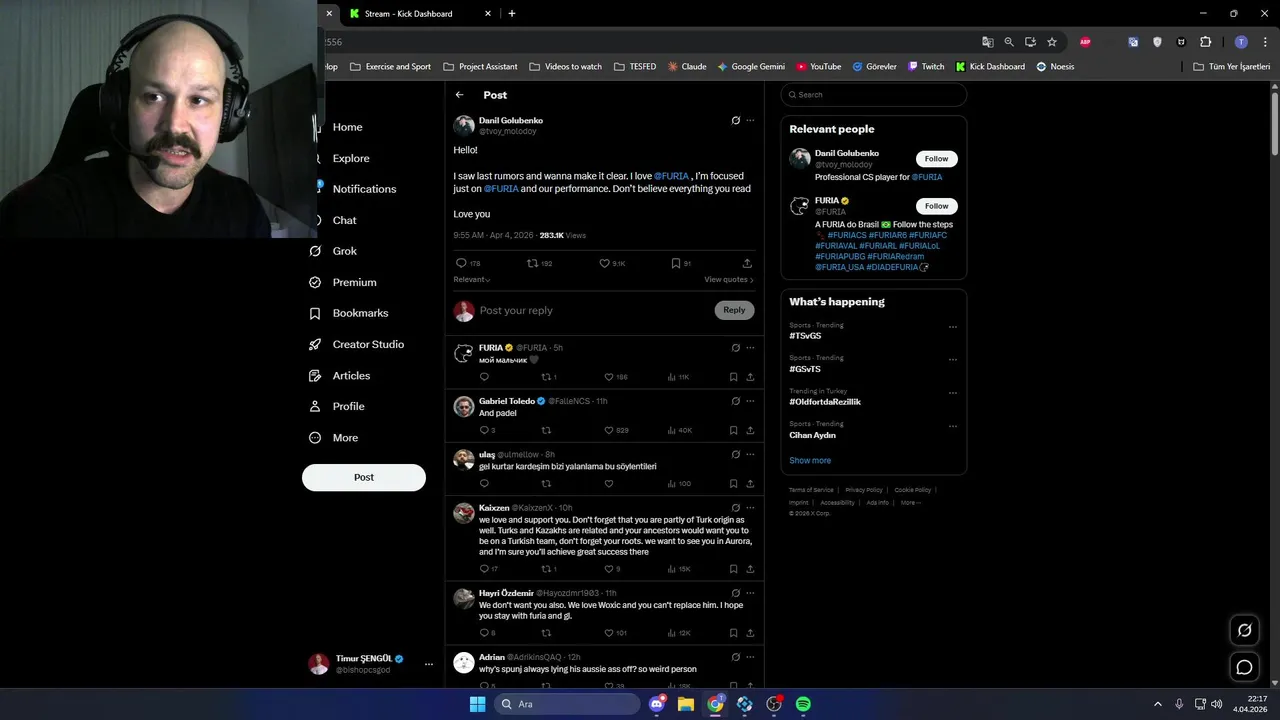Viewport: 1280px width, 720px height.
Task: Like Hayri Özdemir's reply with 101 likes
Action: [609, 632]
